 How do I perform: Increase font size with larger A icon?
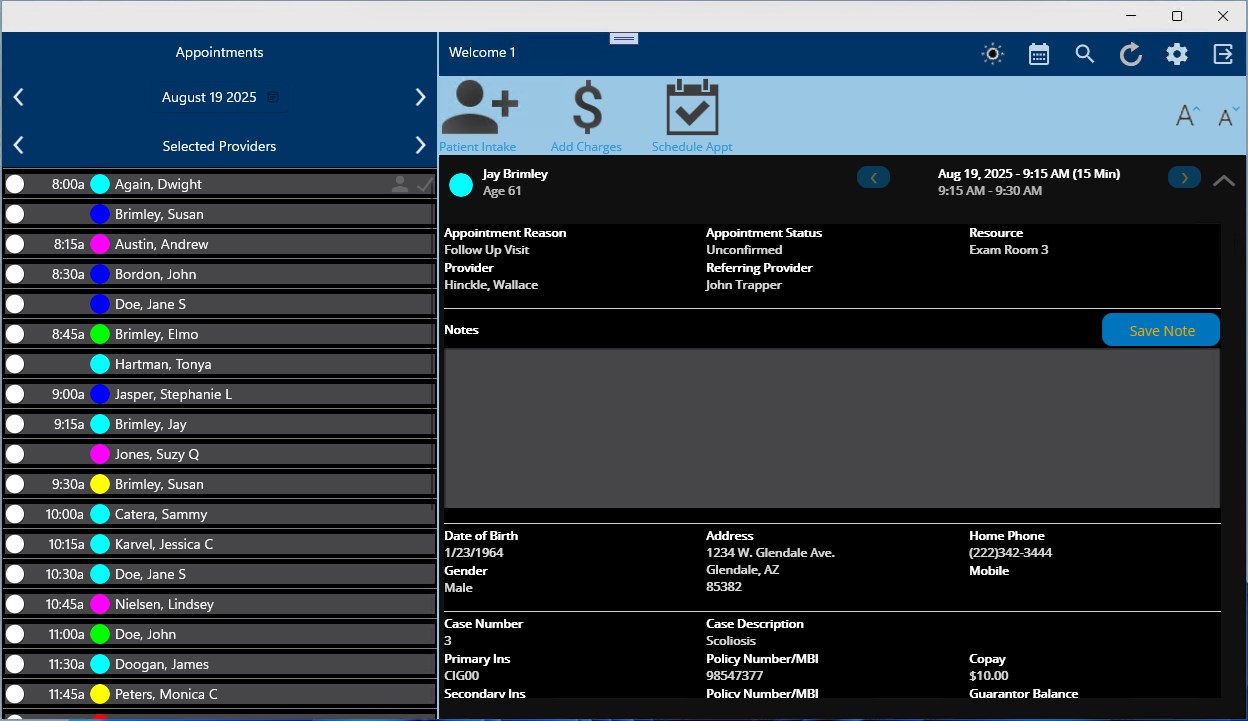coord(1187,115)
